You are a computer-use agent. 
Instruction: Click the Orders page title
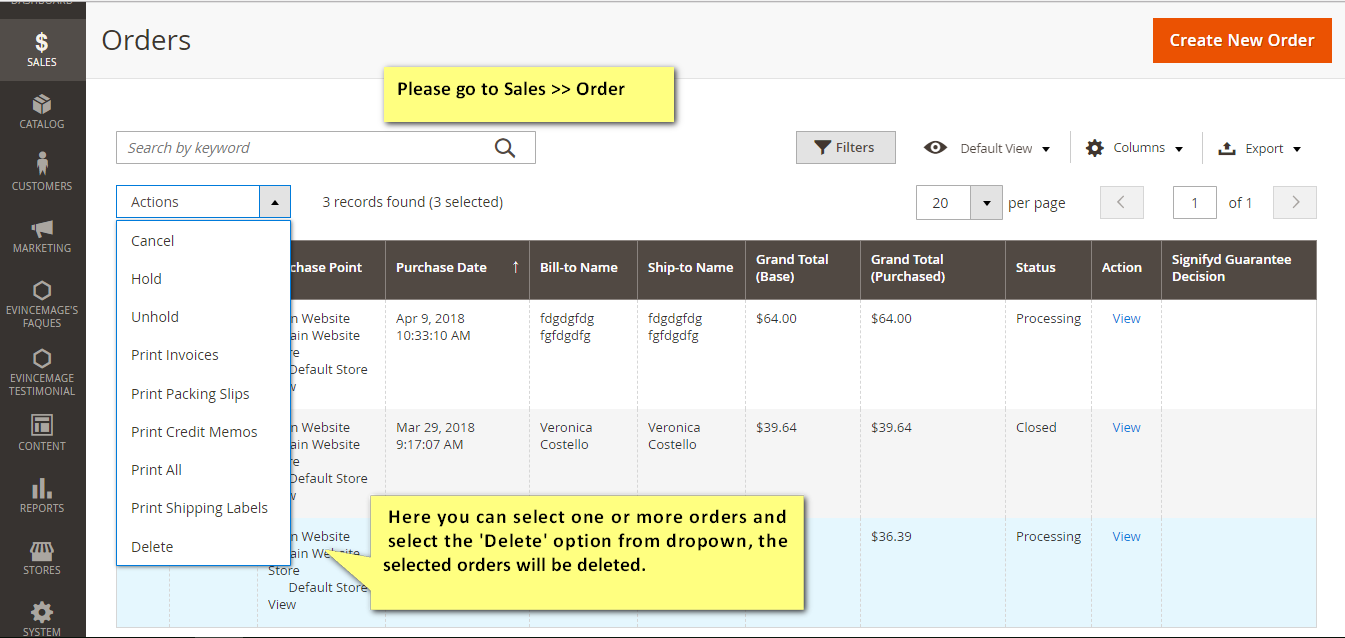click(146, 40)
